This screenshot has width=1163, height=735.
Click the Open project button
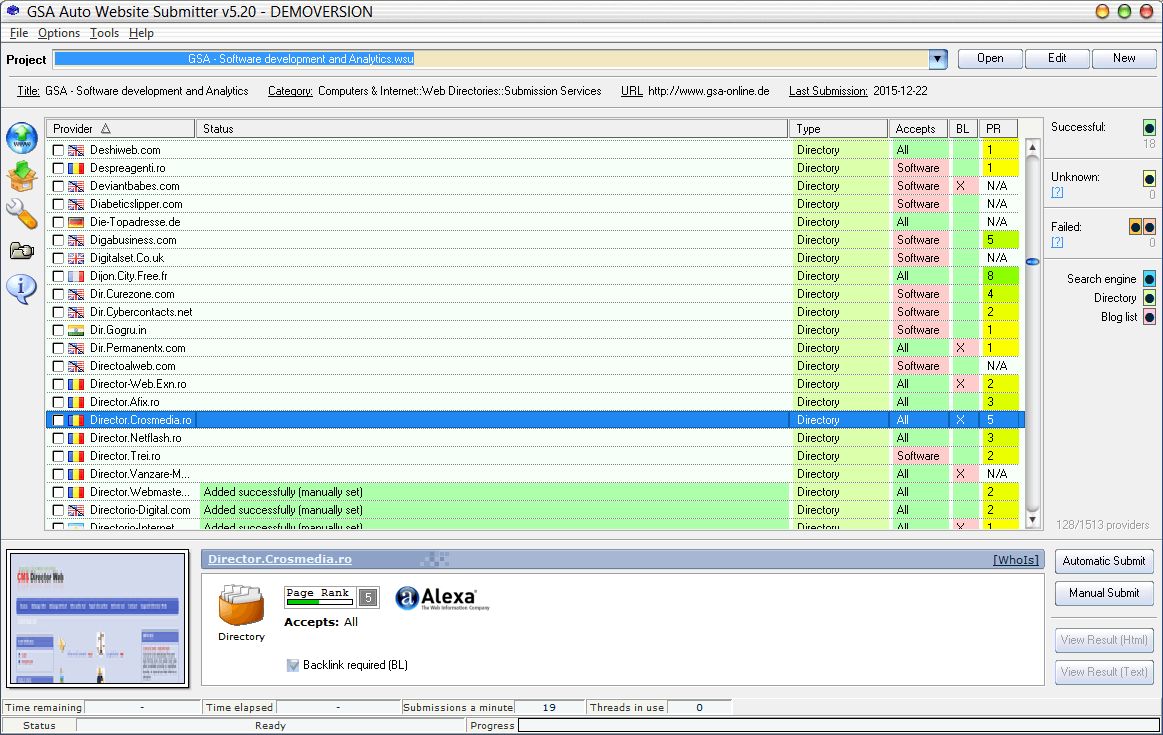(x=990, y=59)
